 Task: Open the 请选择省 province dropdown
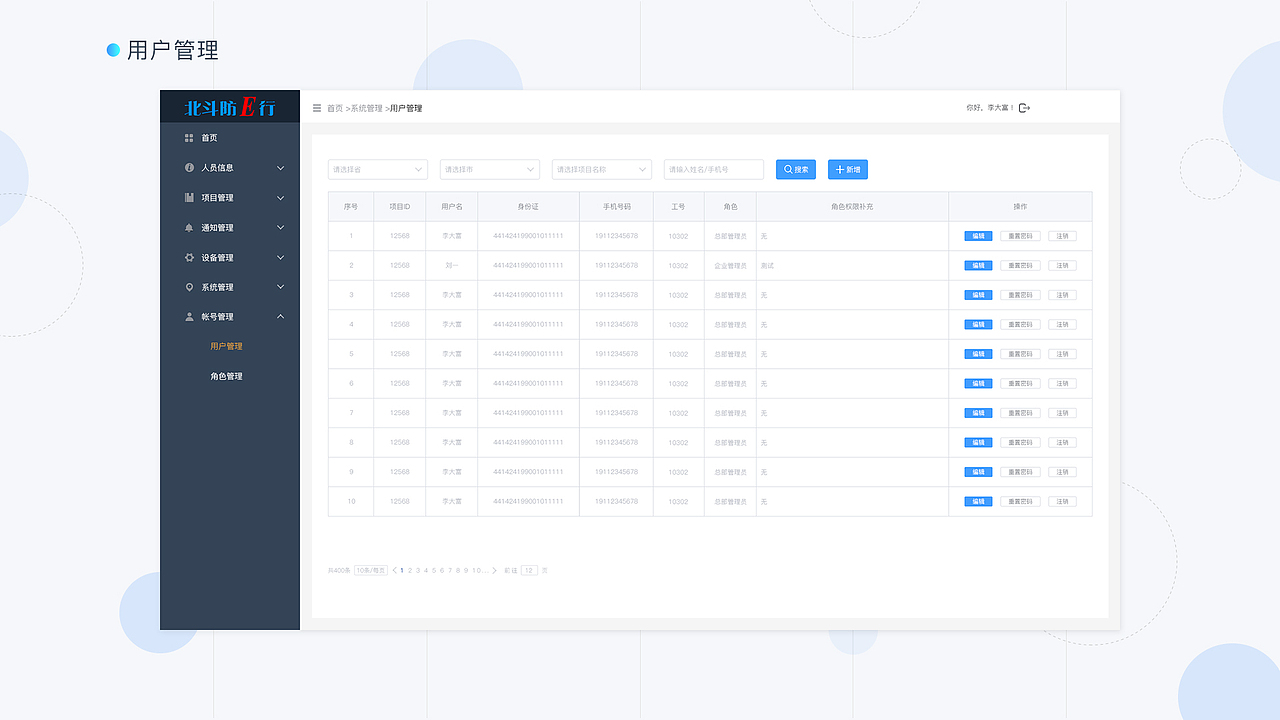[x=378, y=170]
